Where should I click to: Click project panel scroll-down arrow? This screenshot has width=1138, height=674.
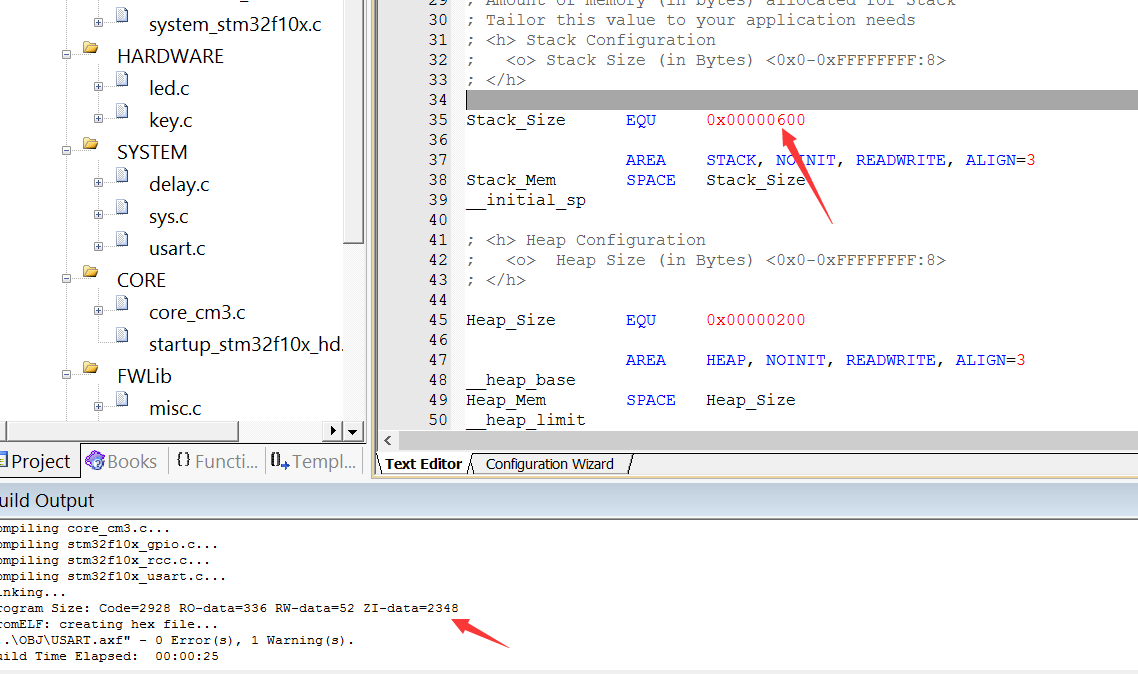tap(352, 432)
